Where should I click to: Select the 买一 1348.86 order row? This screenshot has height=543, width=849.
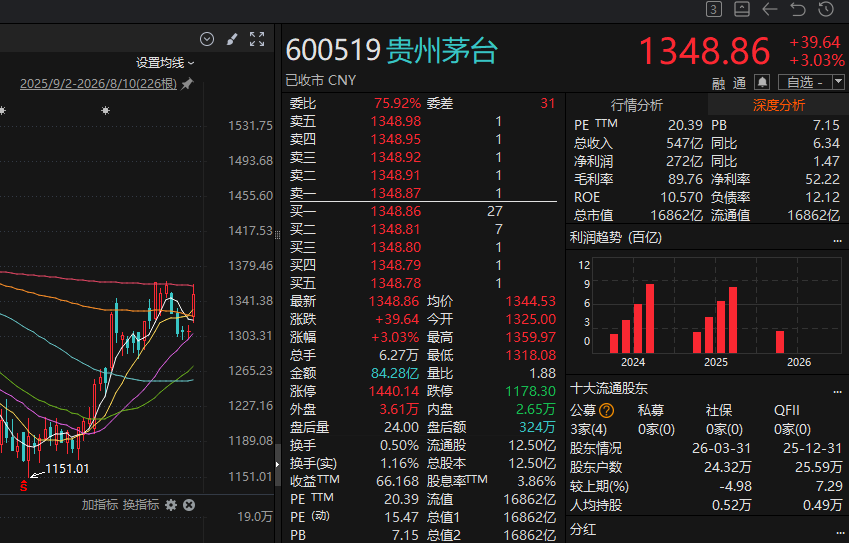click(x=423, y=211)
